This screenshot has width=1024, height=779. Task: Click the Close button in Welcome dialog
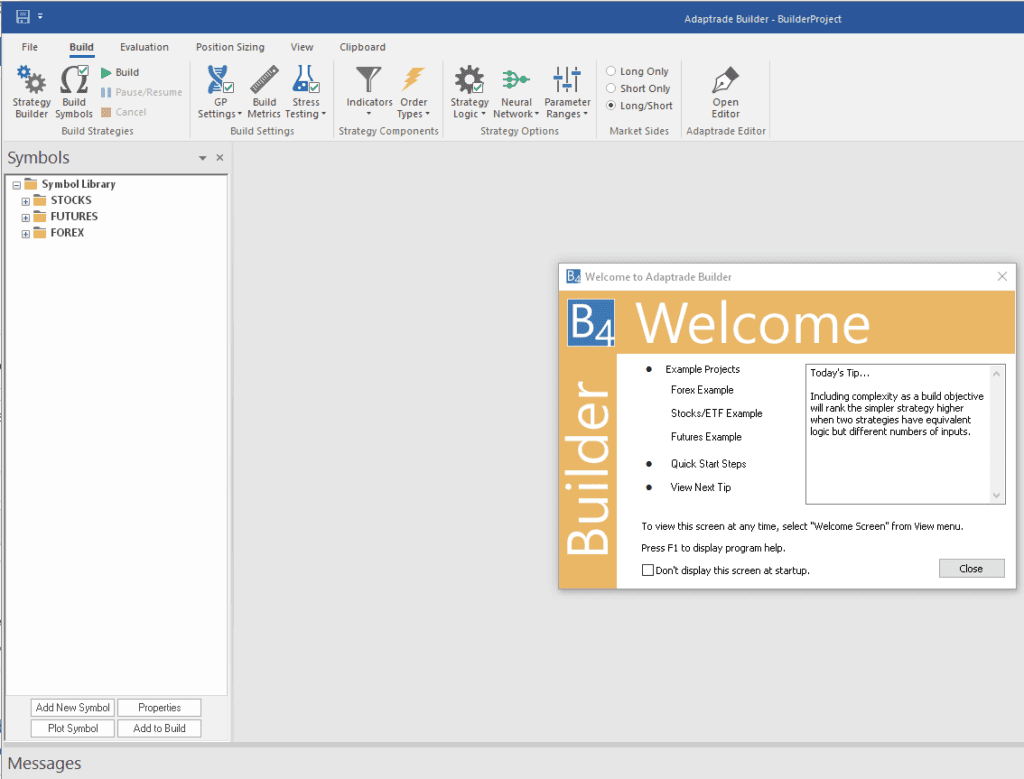[971, 568]
